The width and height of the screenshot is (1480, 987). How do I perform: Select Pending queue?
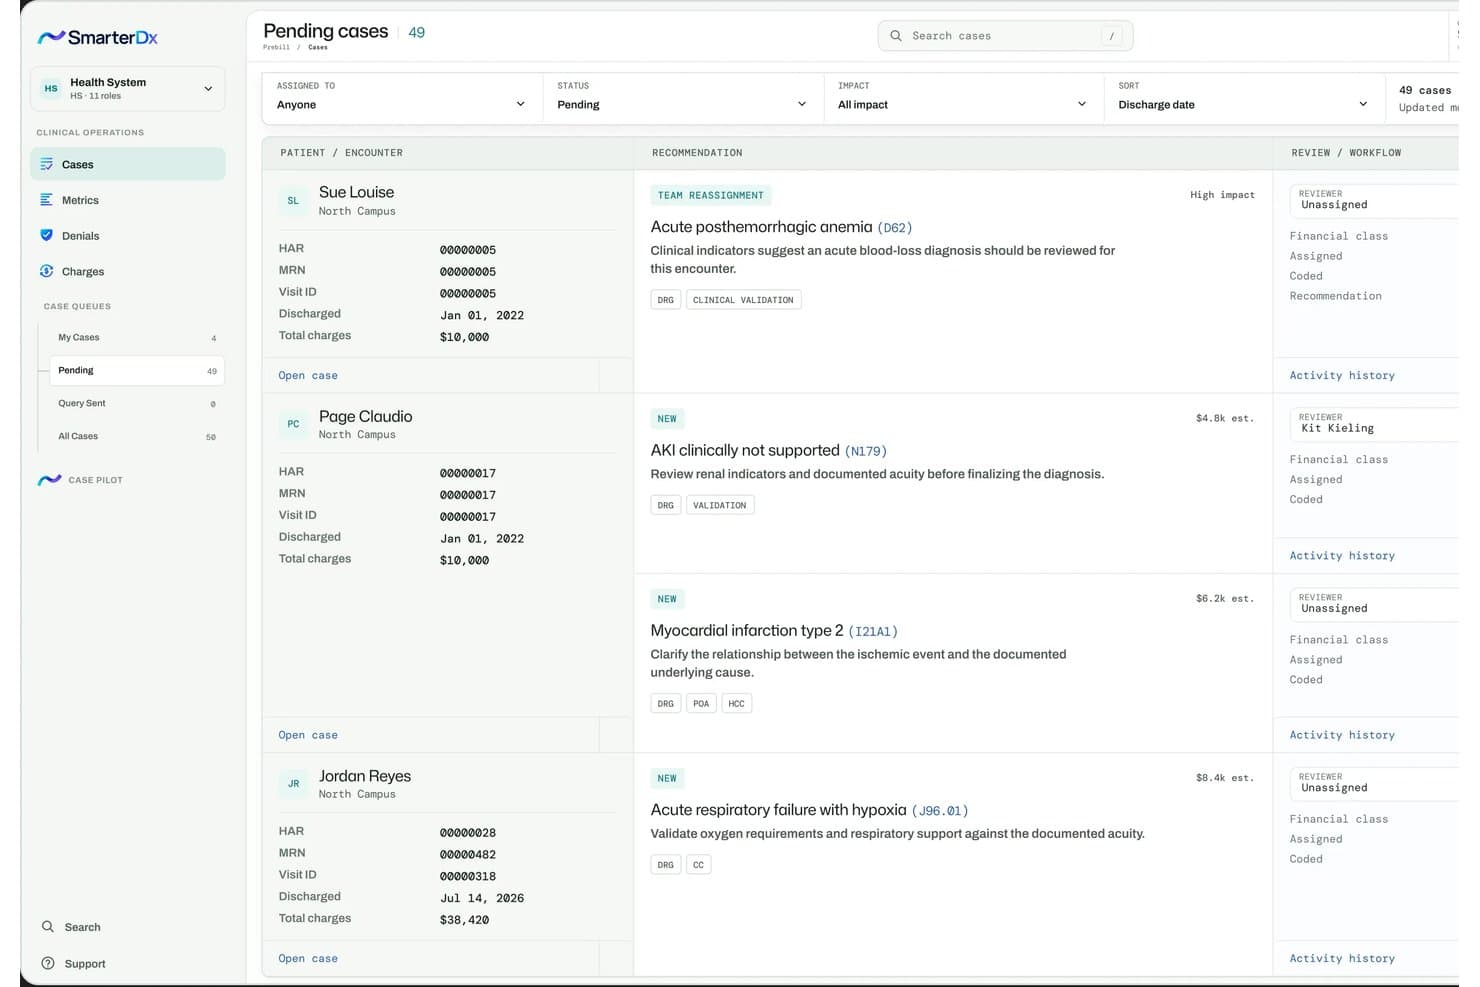[137, 370]
